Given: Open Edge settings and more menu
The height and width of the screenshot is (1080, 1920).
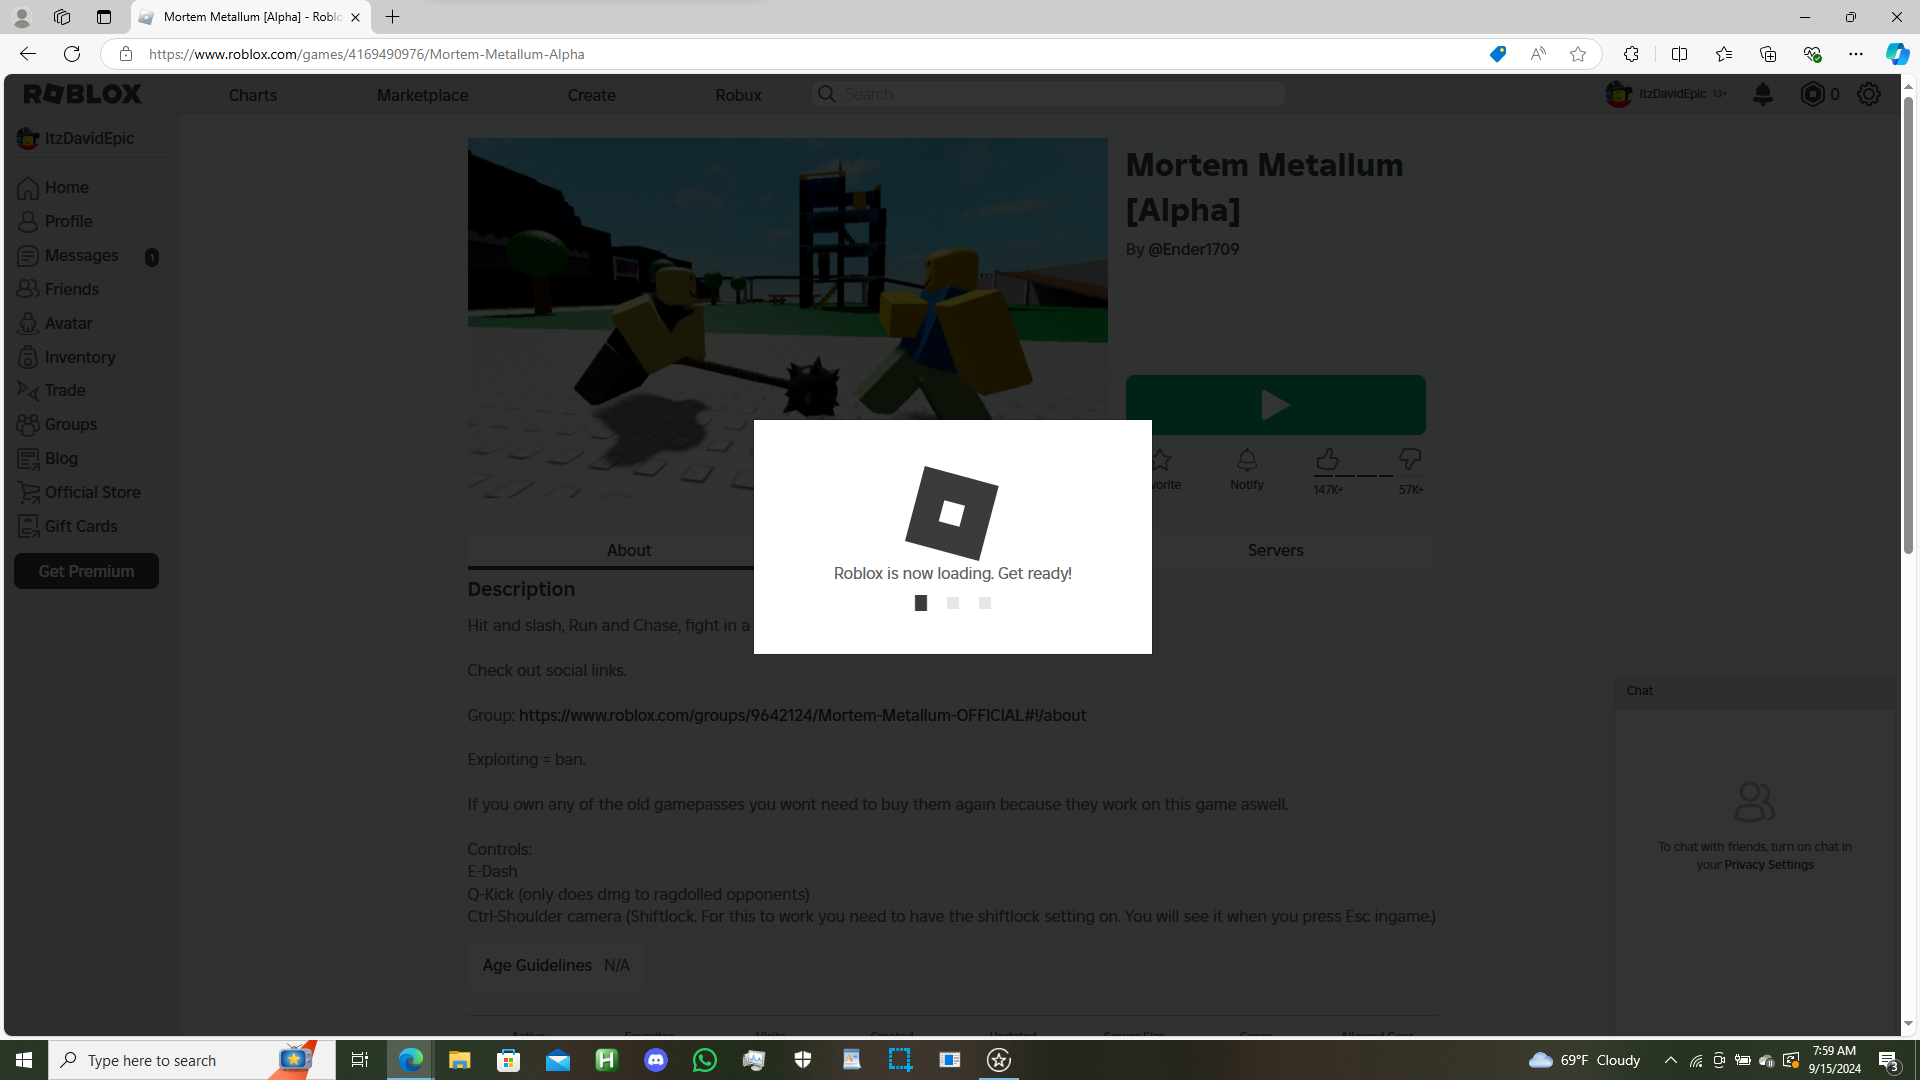Looking at the screenshot, I should pyautogui.click(x=1856, y=54).
